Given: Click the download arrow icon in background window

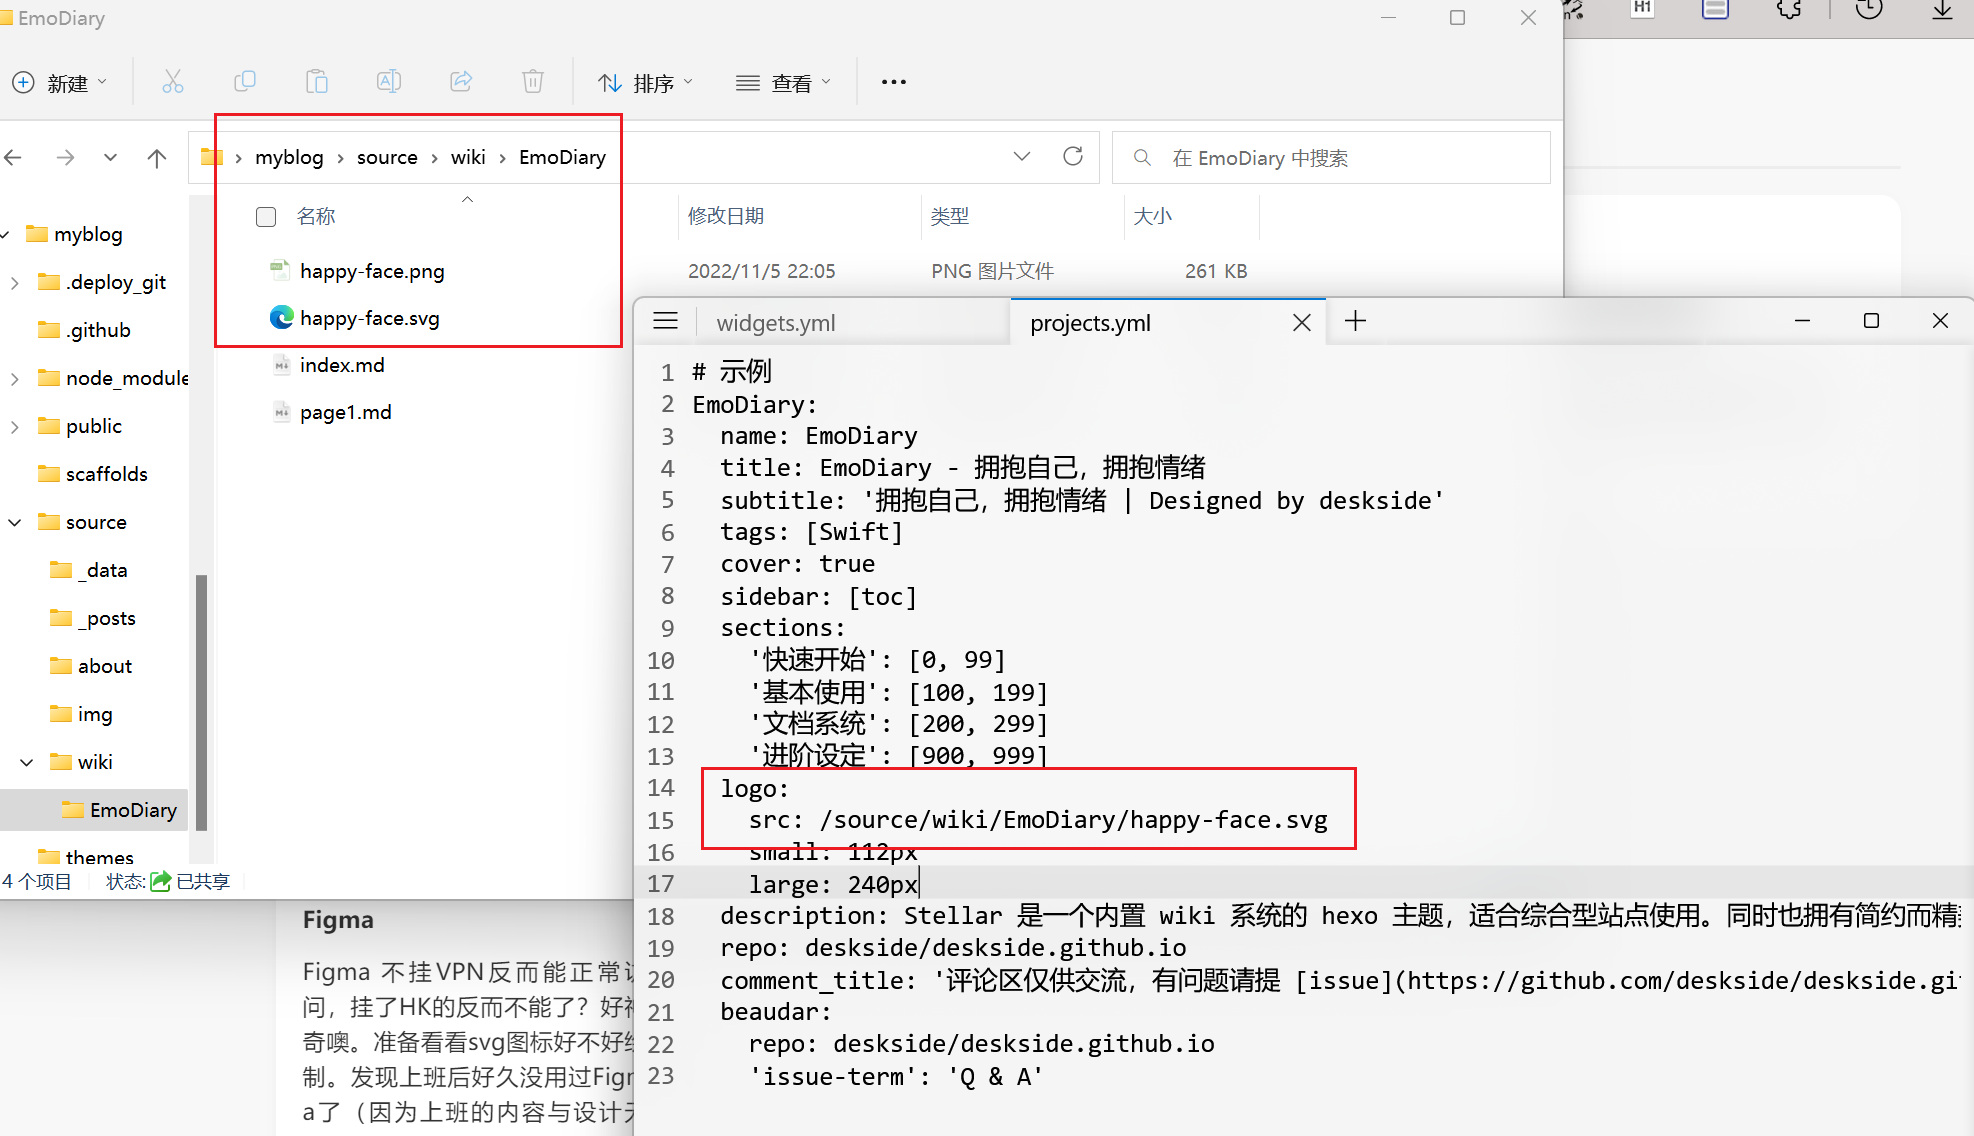Looking at the screenshot, I should point(1942,10).
